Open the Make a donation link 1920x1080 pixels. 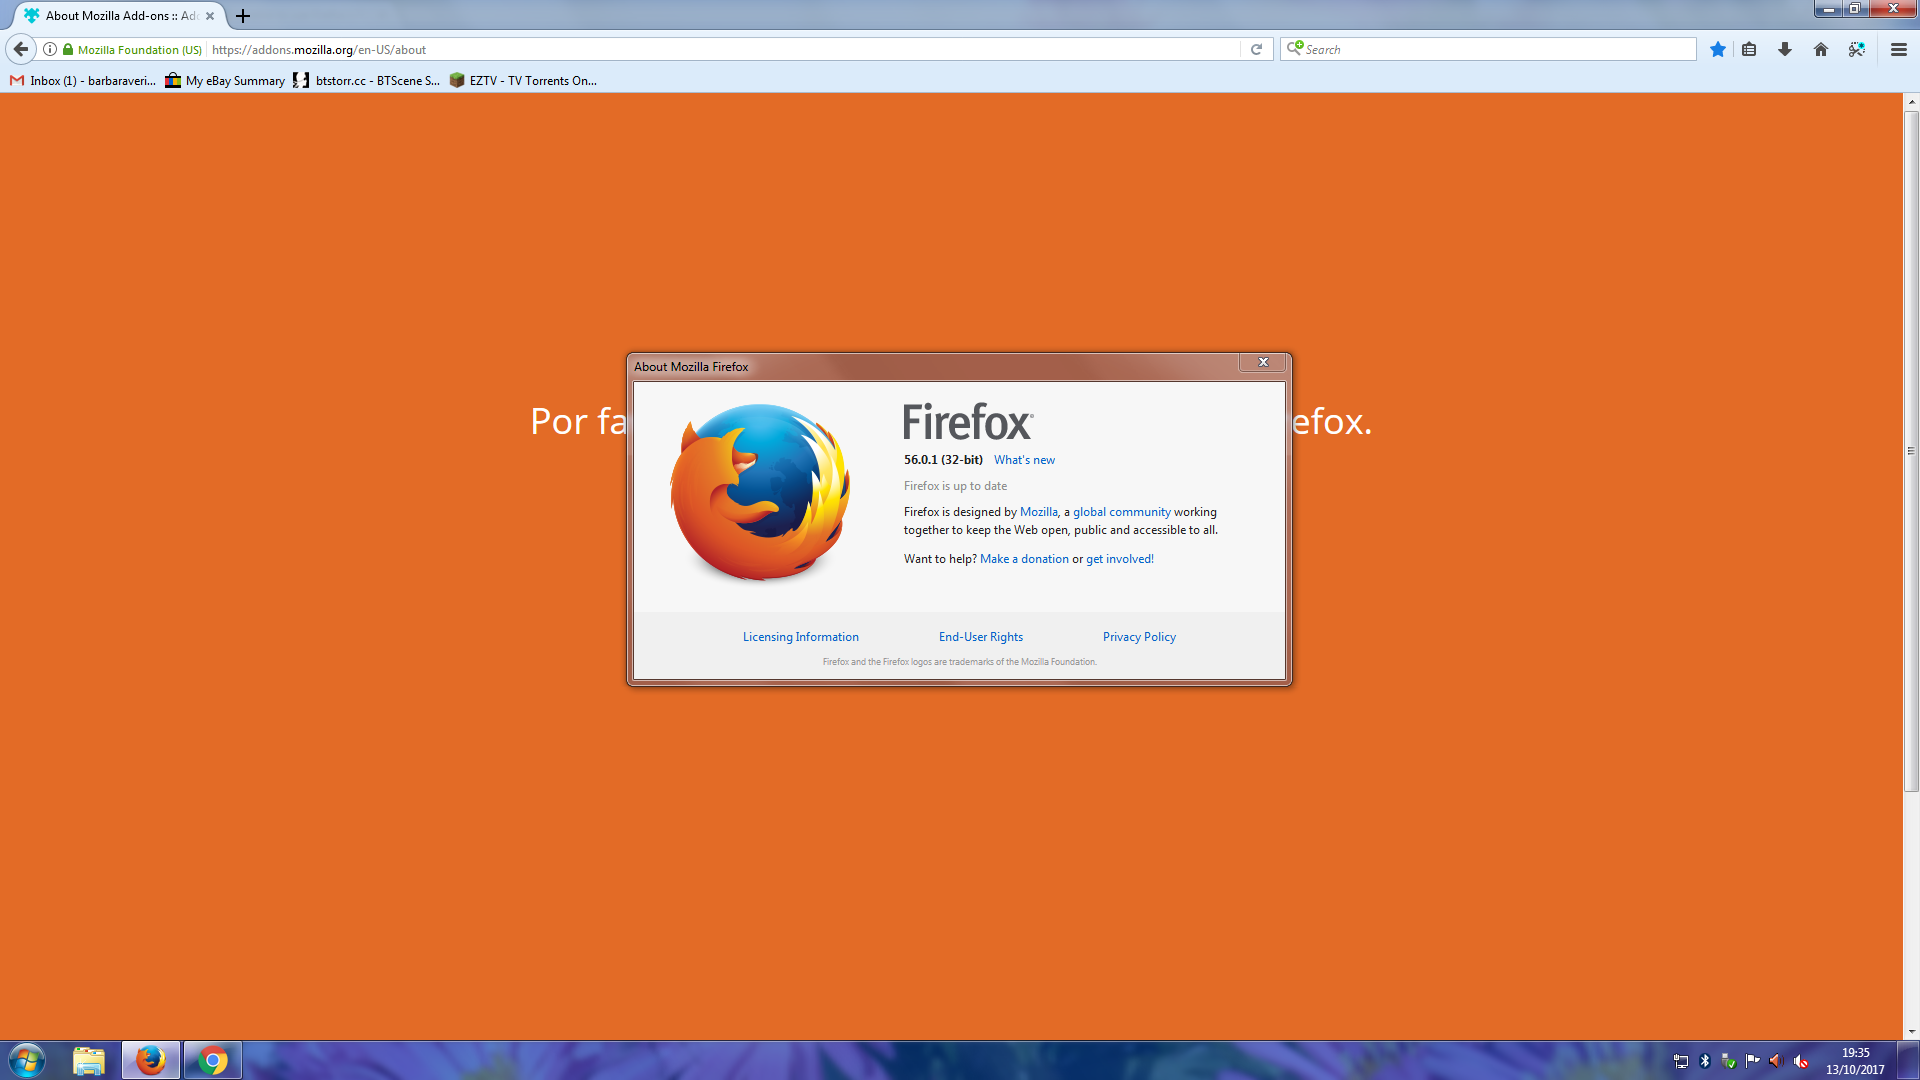tap(1024, 559)
